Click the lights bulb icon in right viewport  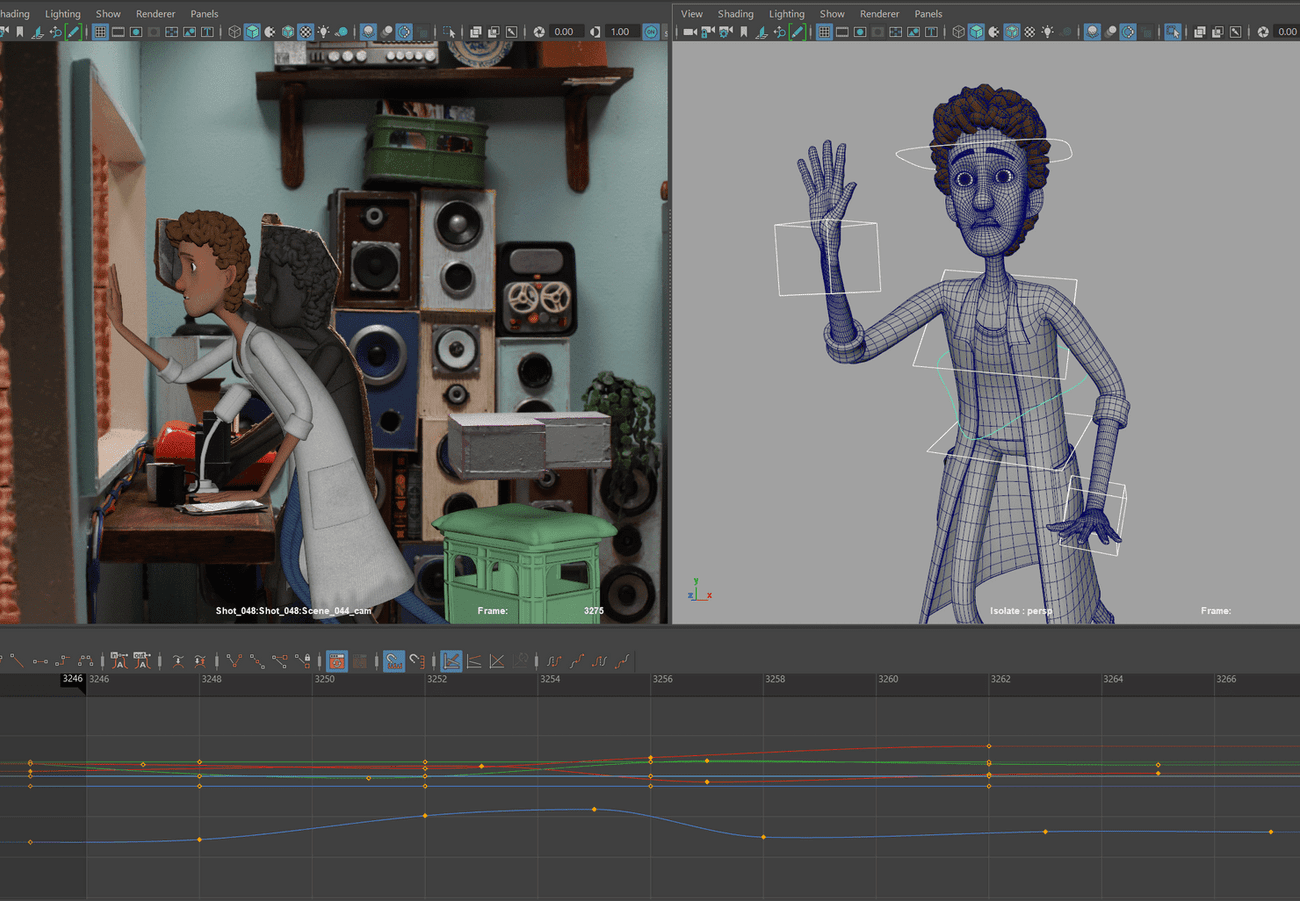[1047, 32]
